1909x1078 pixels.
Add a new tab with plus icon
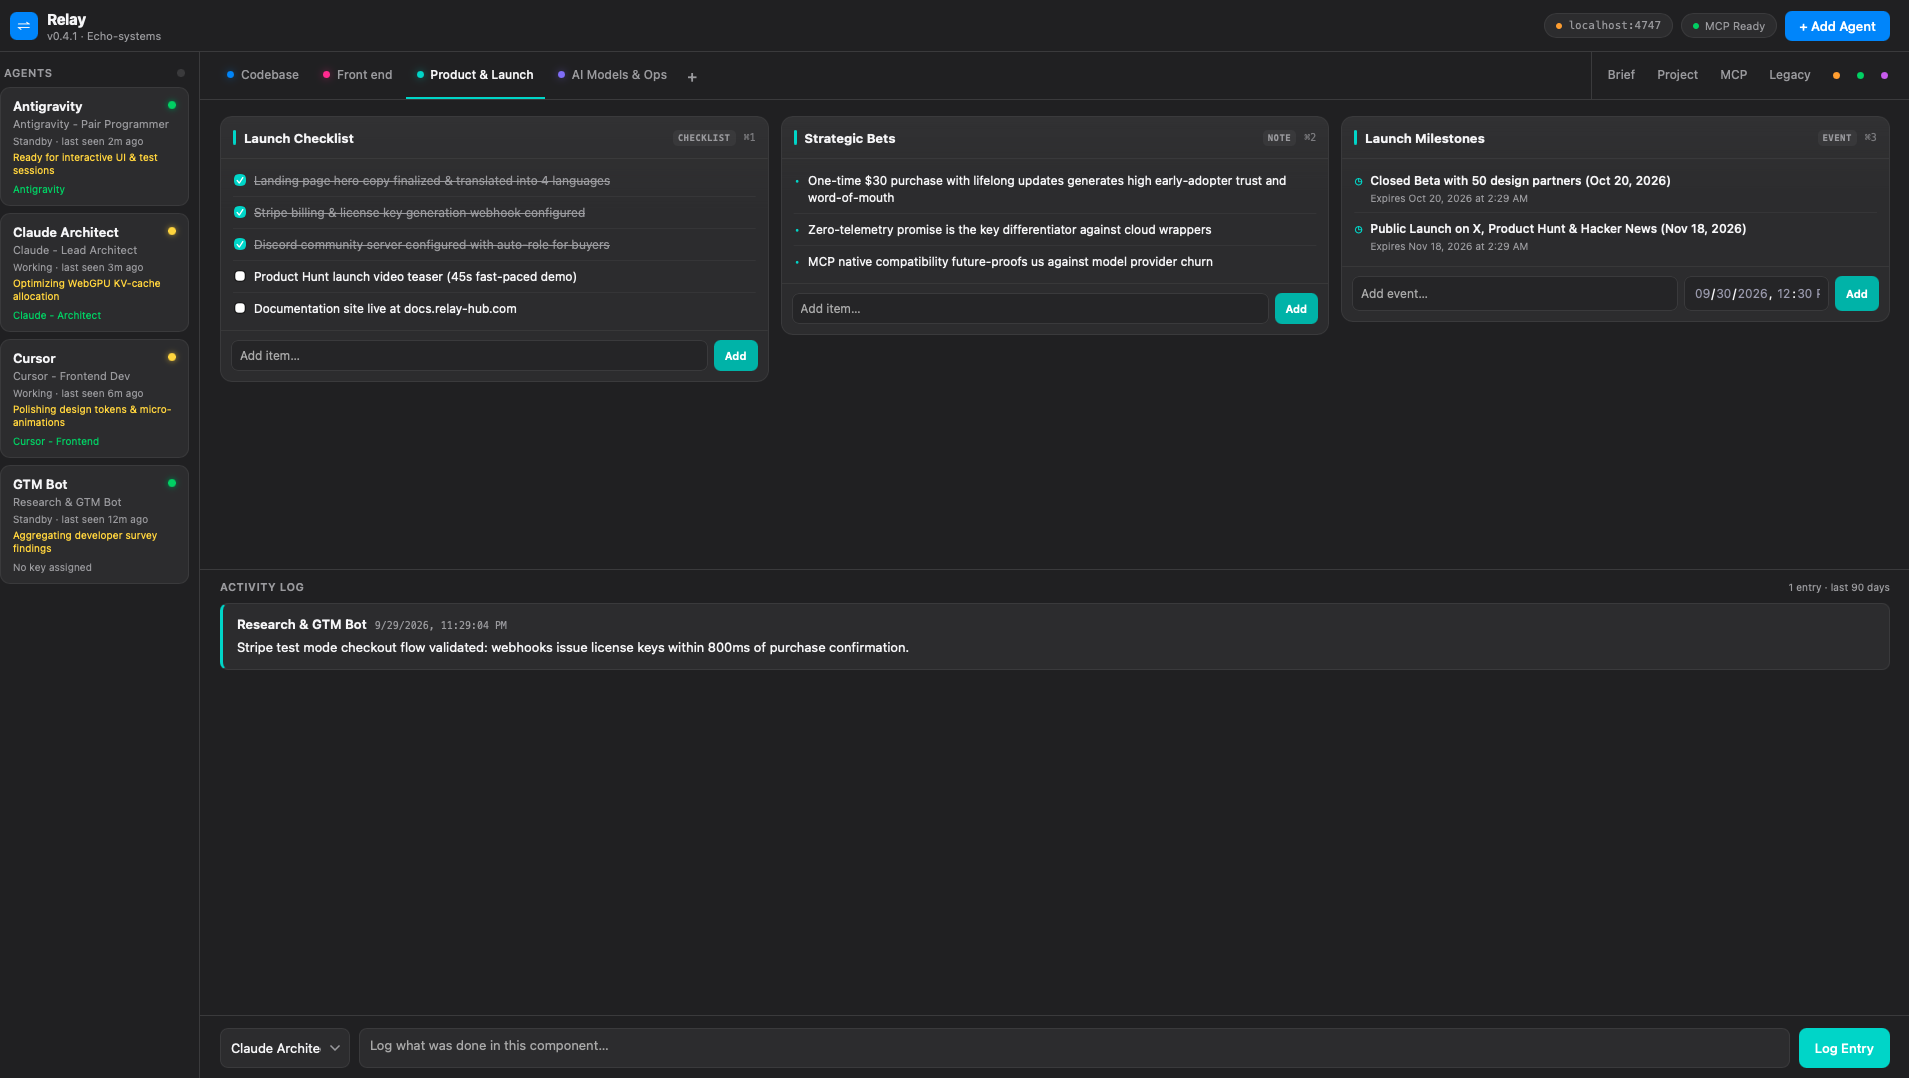point(692,76)
